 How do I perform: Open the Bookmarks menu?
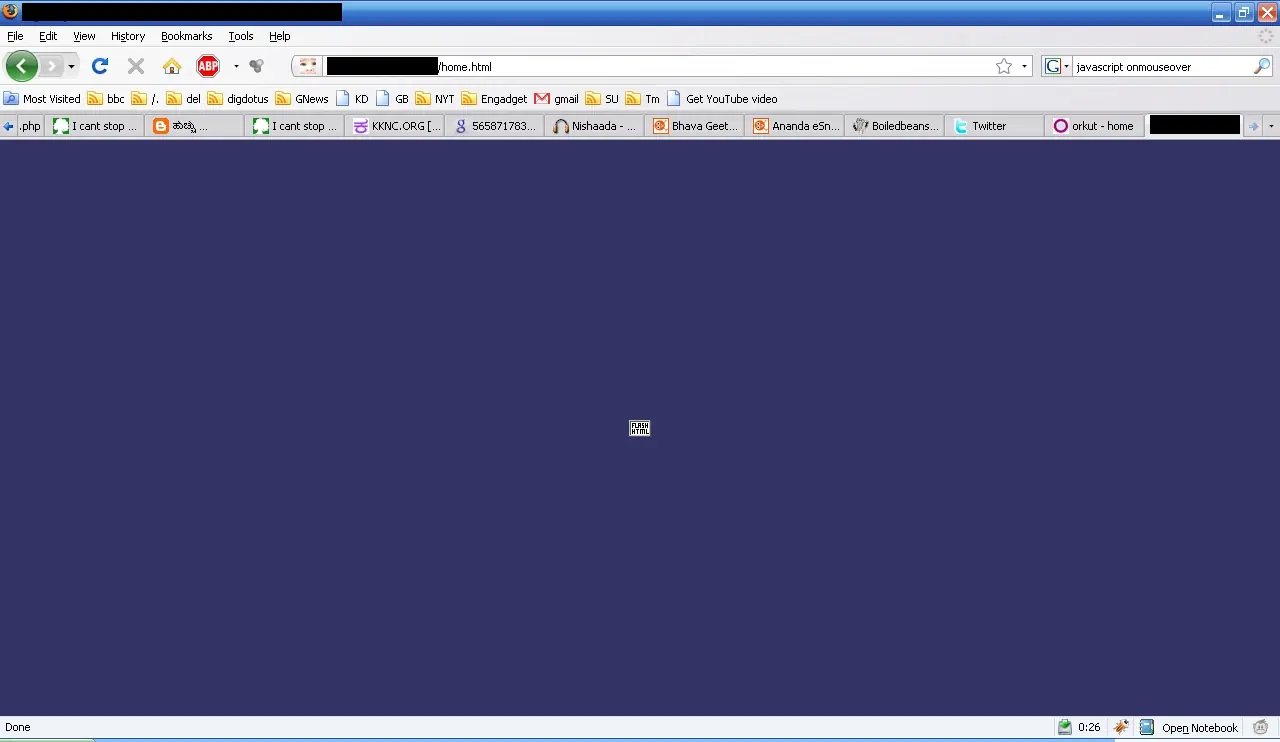click(186, 36)
